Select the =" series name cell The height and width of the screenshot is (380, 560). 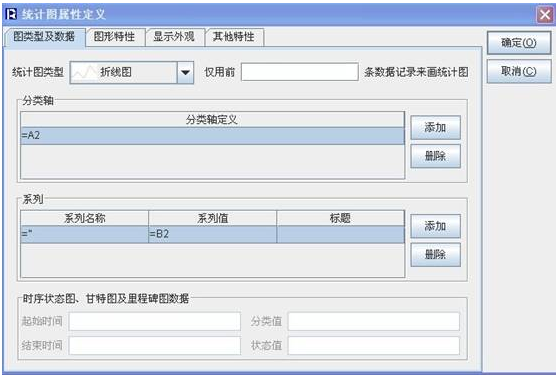pyautogui.click(x=85, y=234)
